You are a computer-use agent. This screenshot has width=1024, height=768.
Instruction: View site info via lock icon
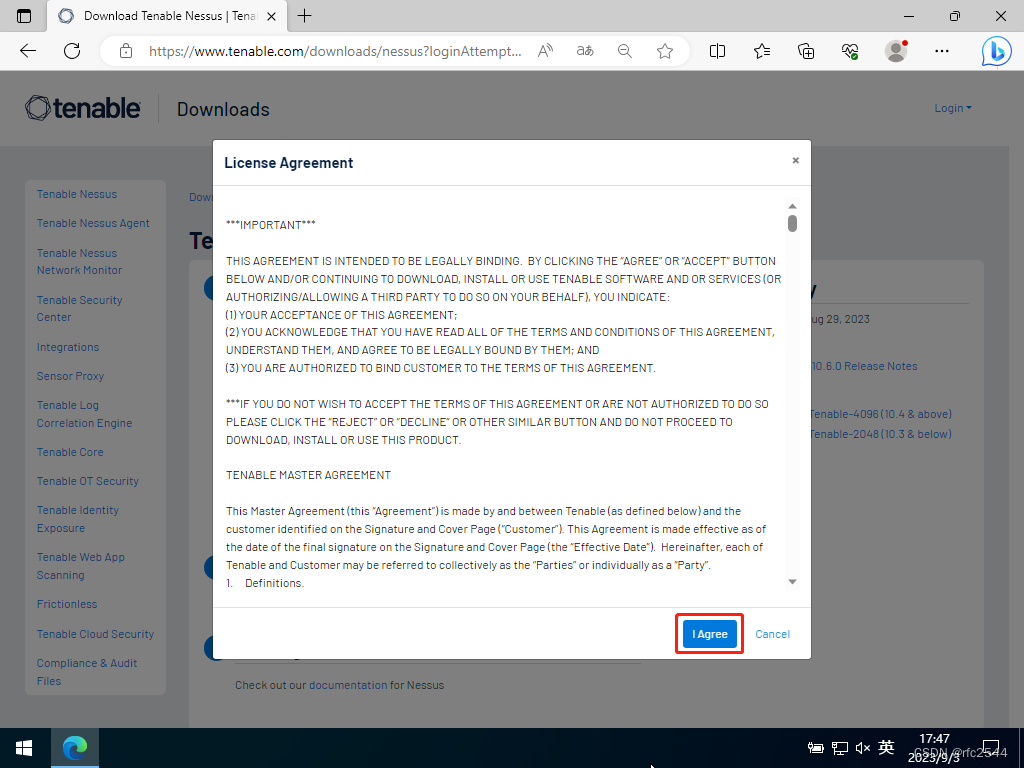click(x=126, y=51)
